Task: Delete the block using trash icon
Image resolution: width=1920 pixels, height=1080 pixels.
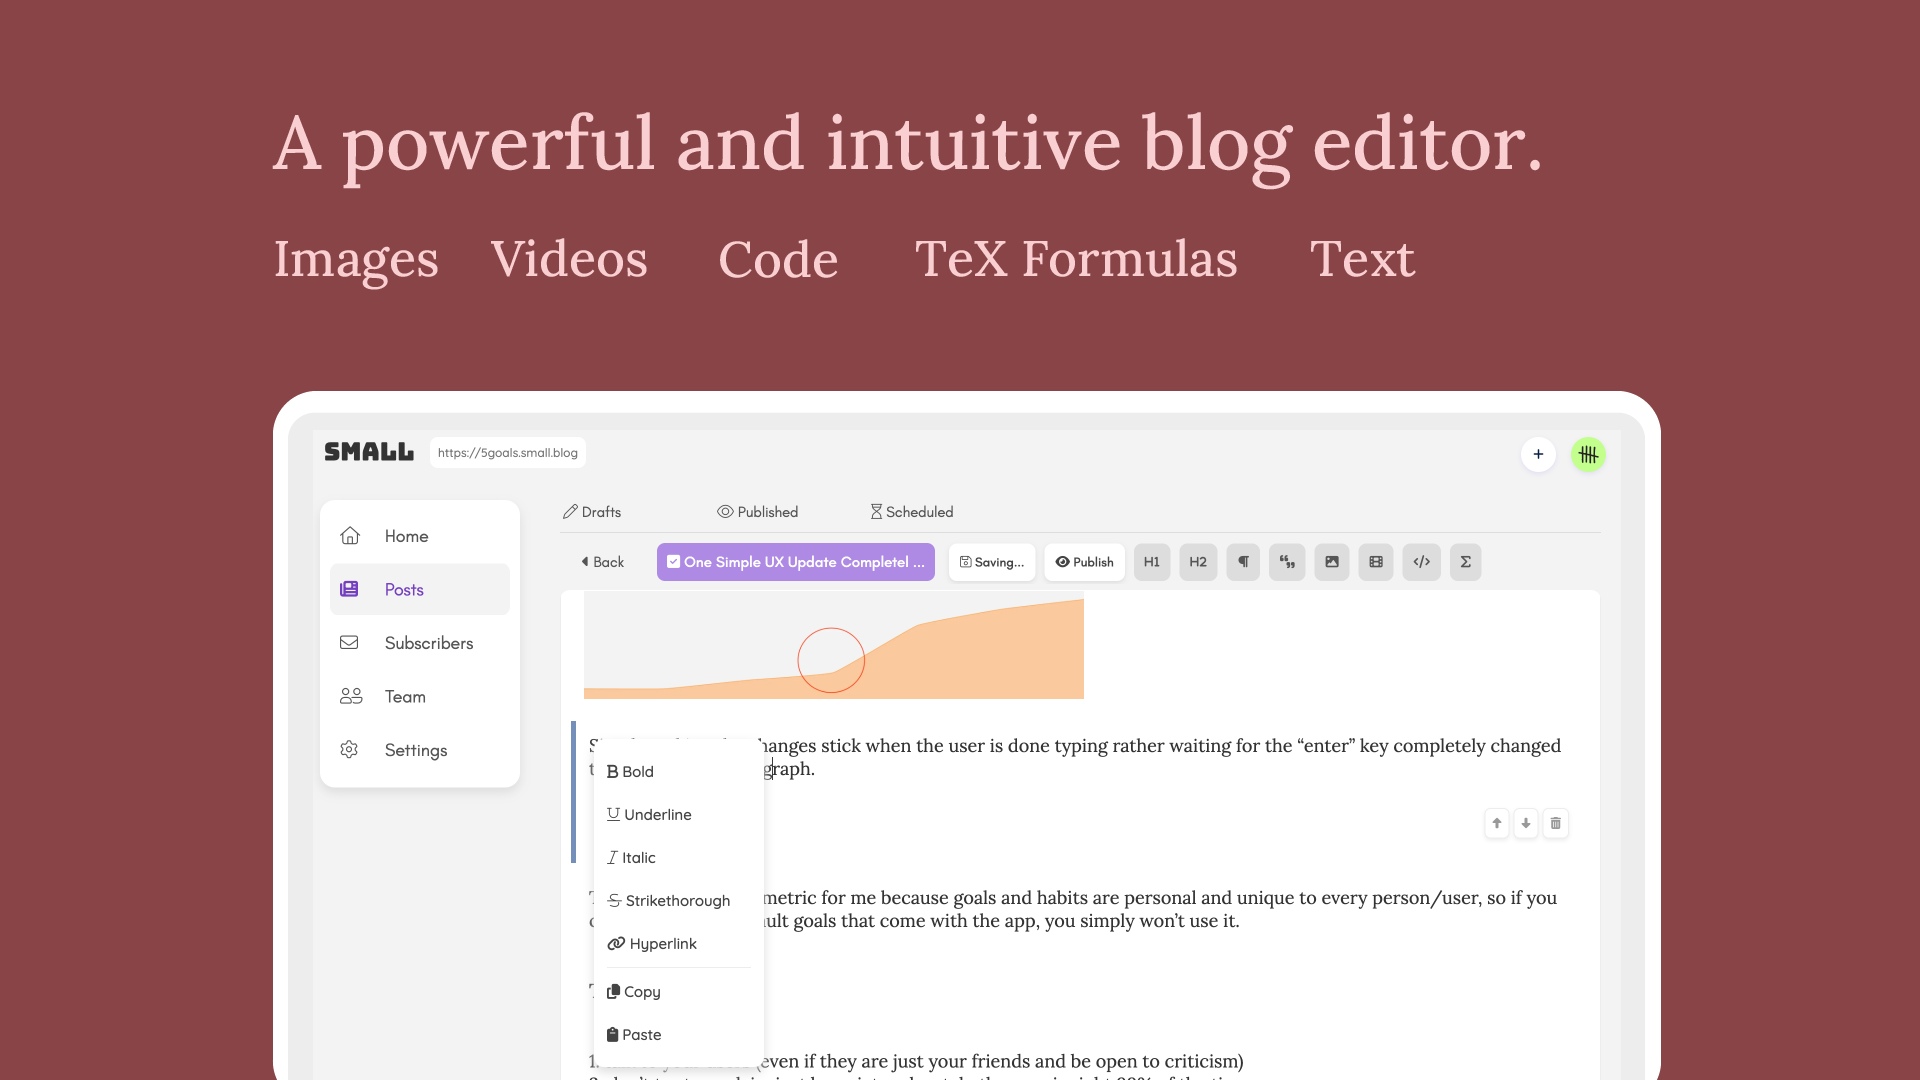Action: tap(1556, 823)
